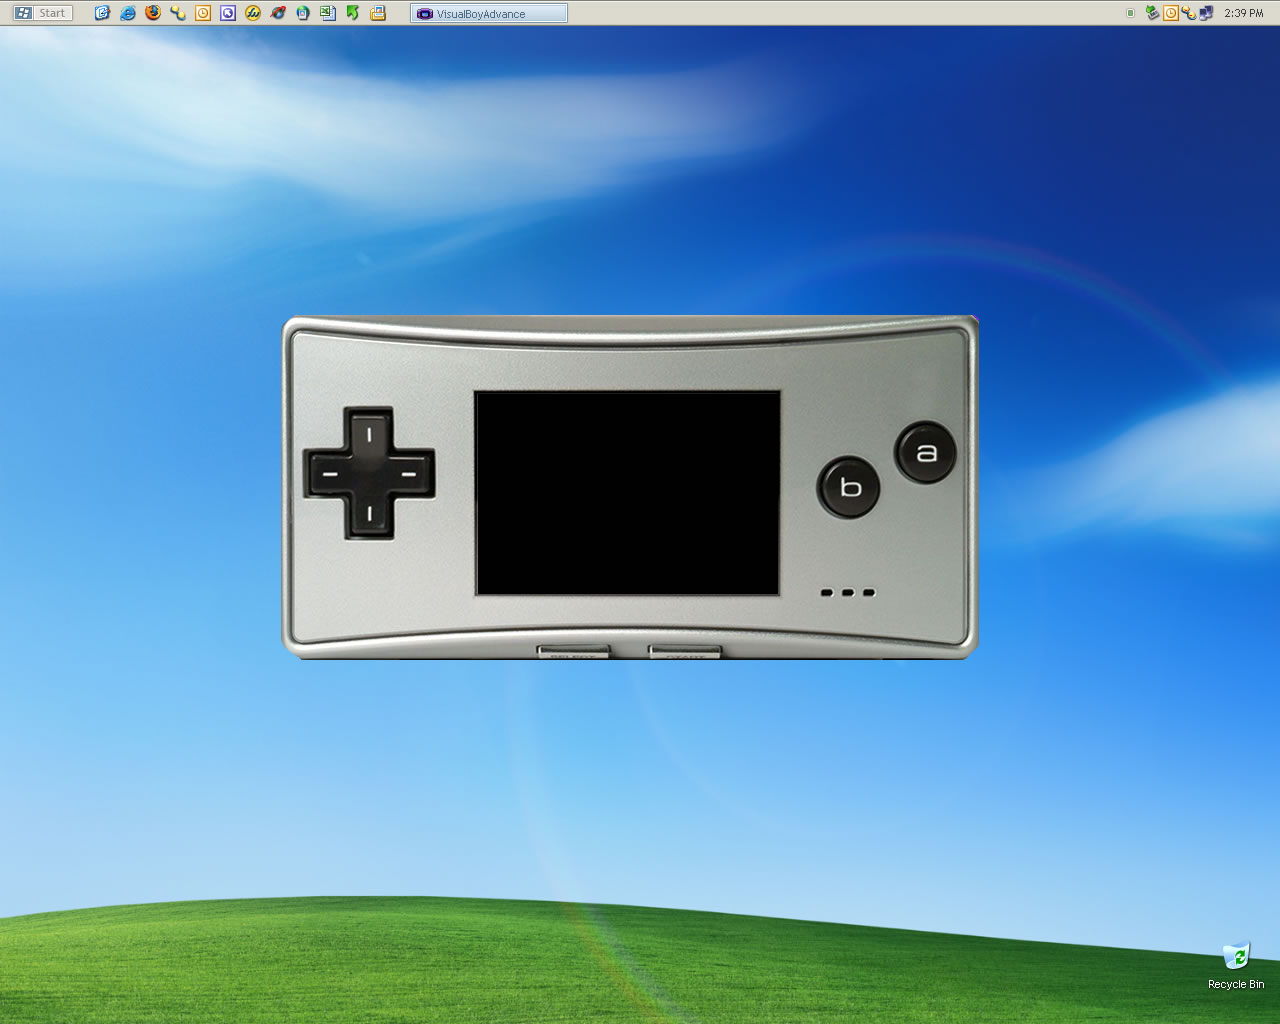Click the green arrow quick launch icon
Image resolution: width=1280 pixels, height=1024 pixels.
353,13
